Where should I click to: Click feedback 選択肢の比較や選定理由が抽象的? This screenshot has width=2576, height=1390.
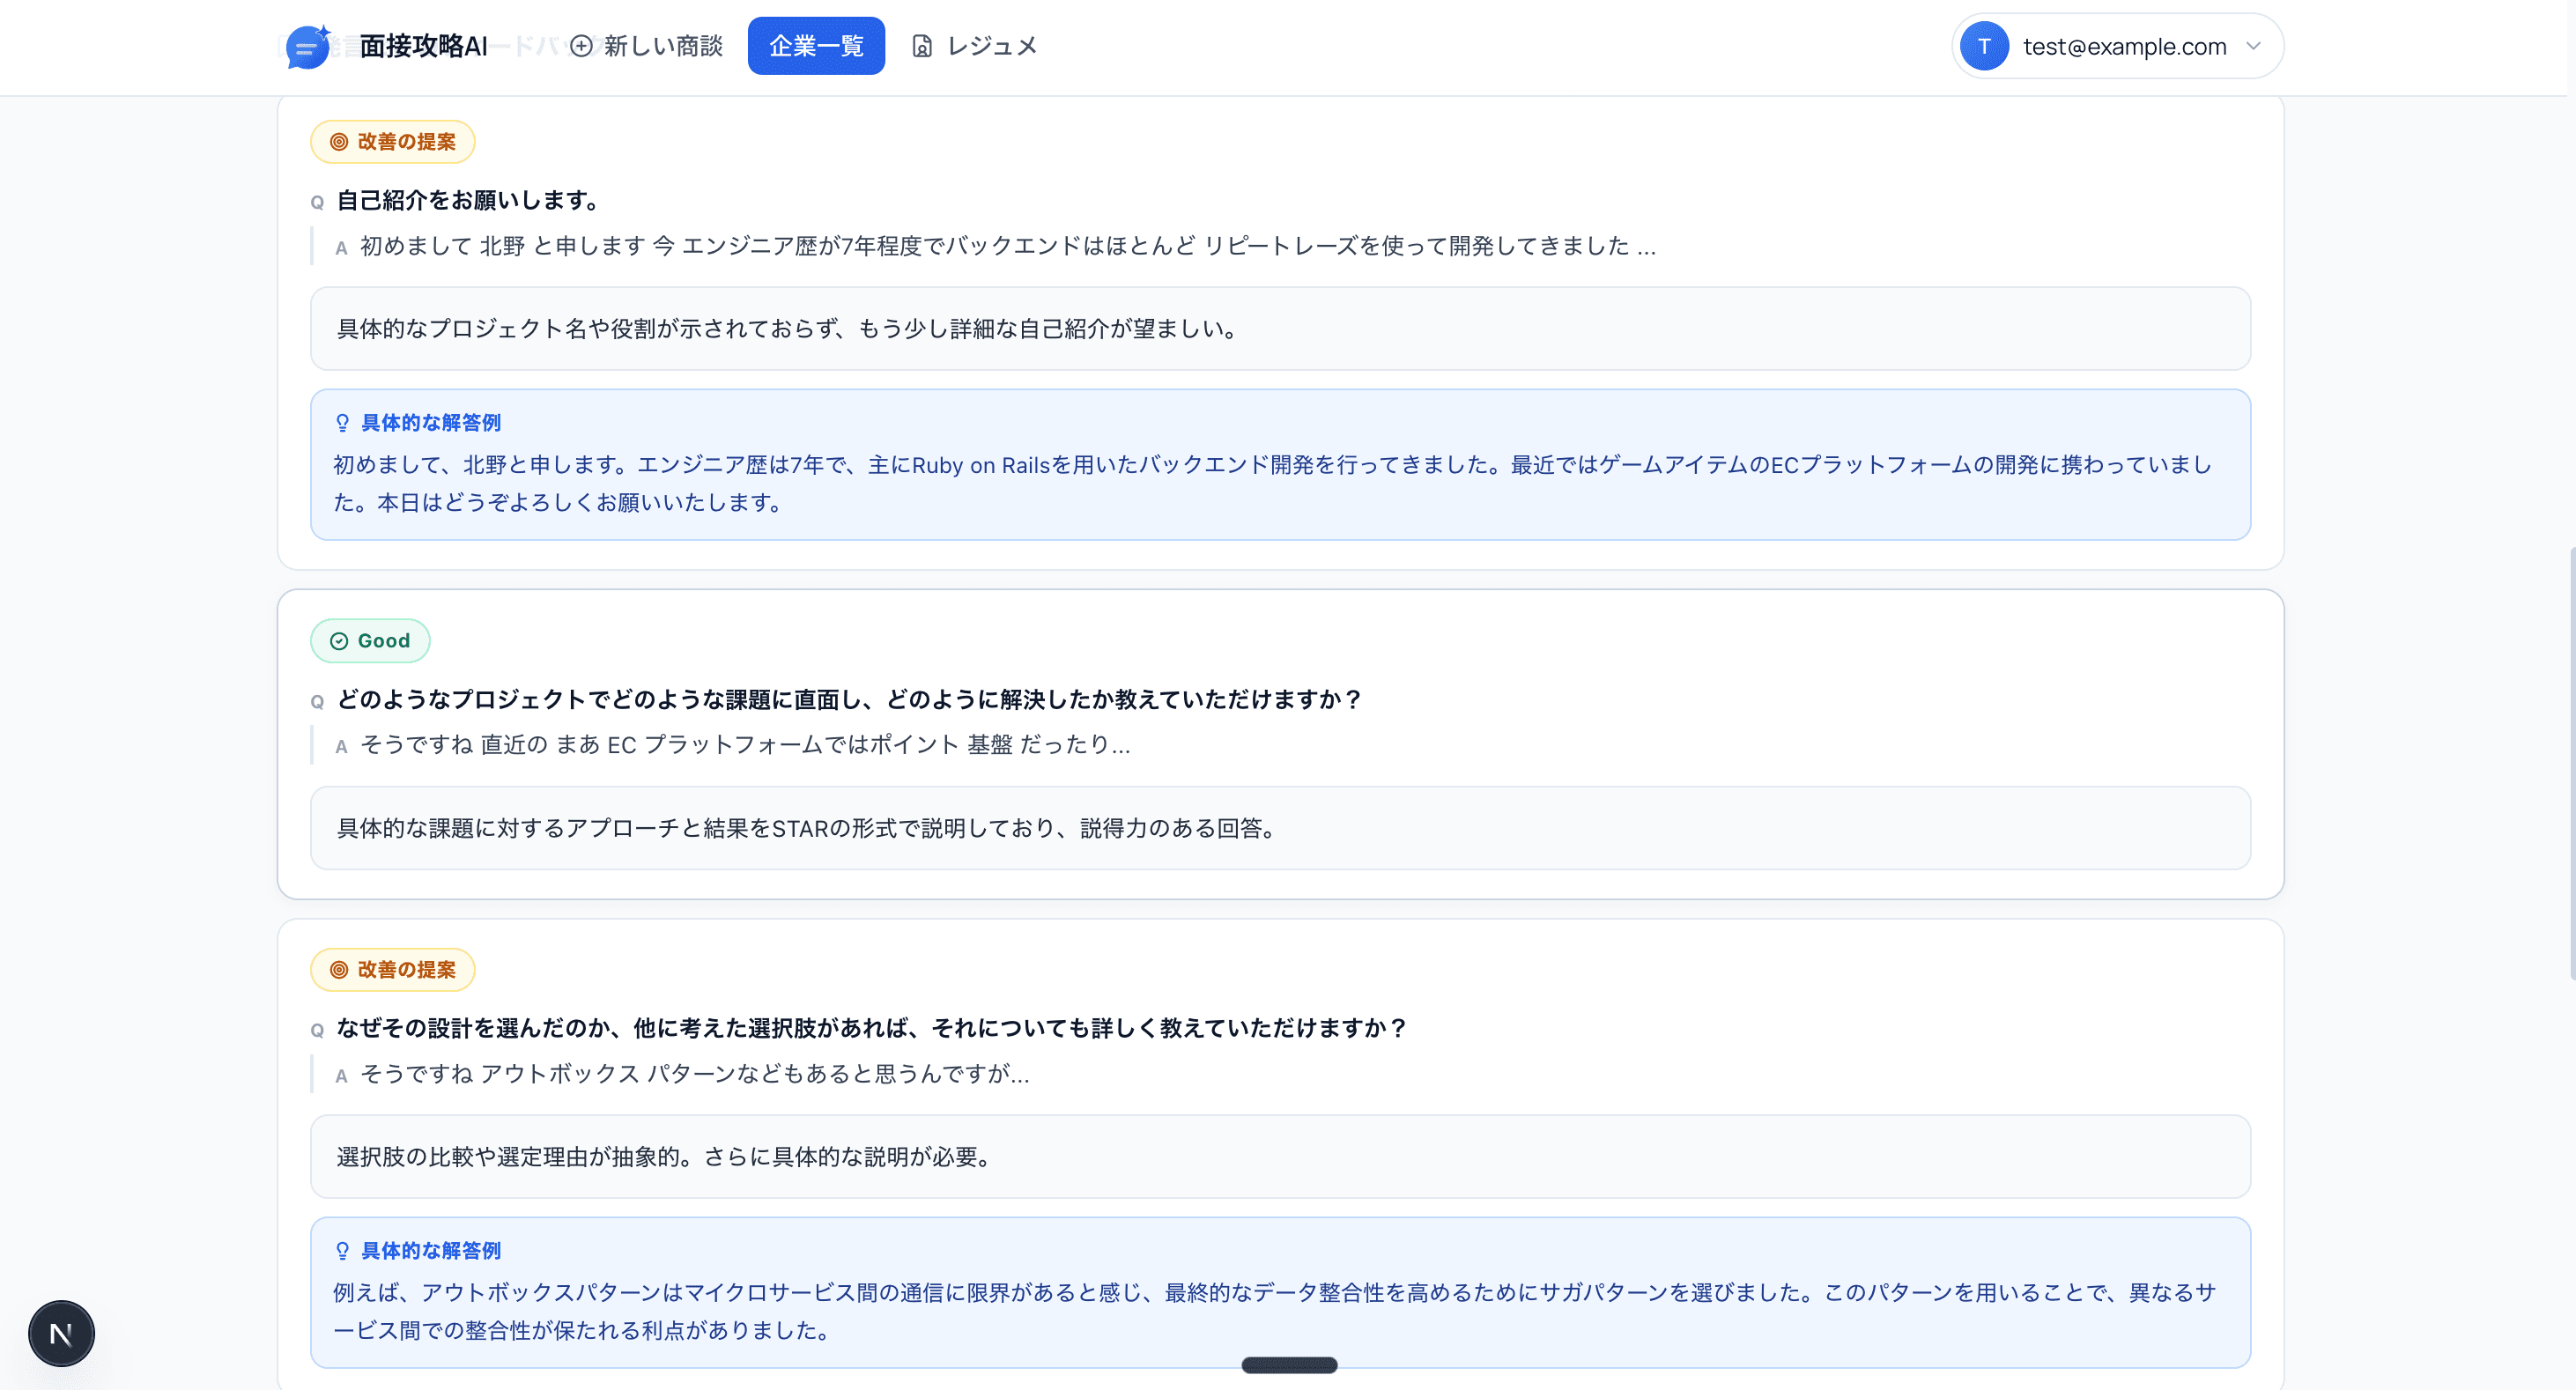click(x=1280, y=1157)
